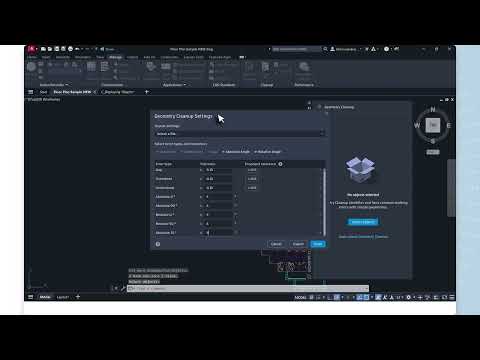Viewport: 480px width, 360px height.
Task: Click the navigation bar on right edge
Action: (x=451, y=188)
